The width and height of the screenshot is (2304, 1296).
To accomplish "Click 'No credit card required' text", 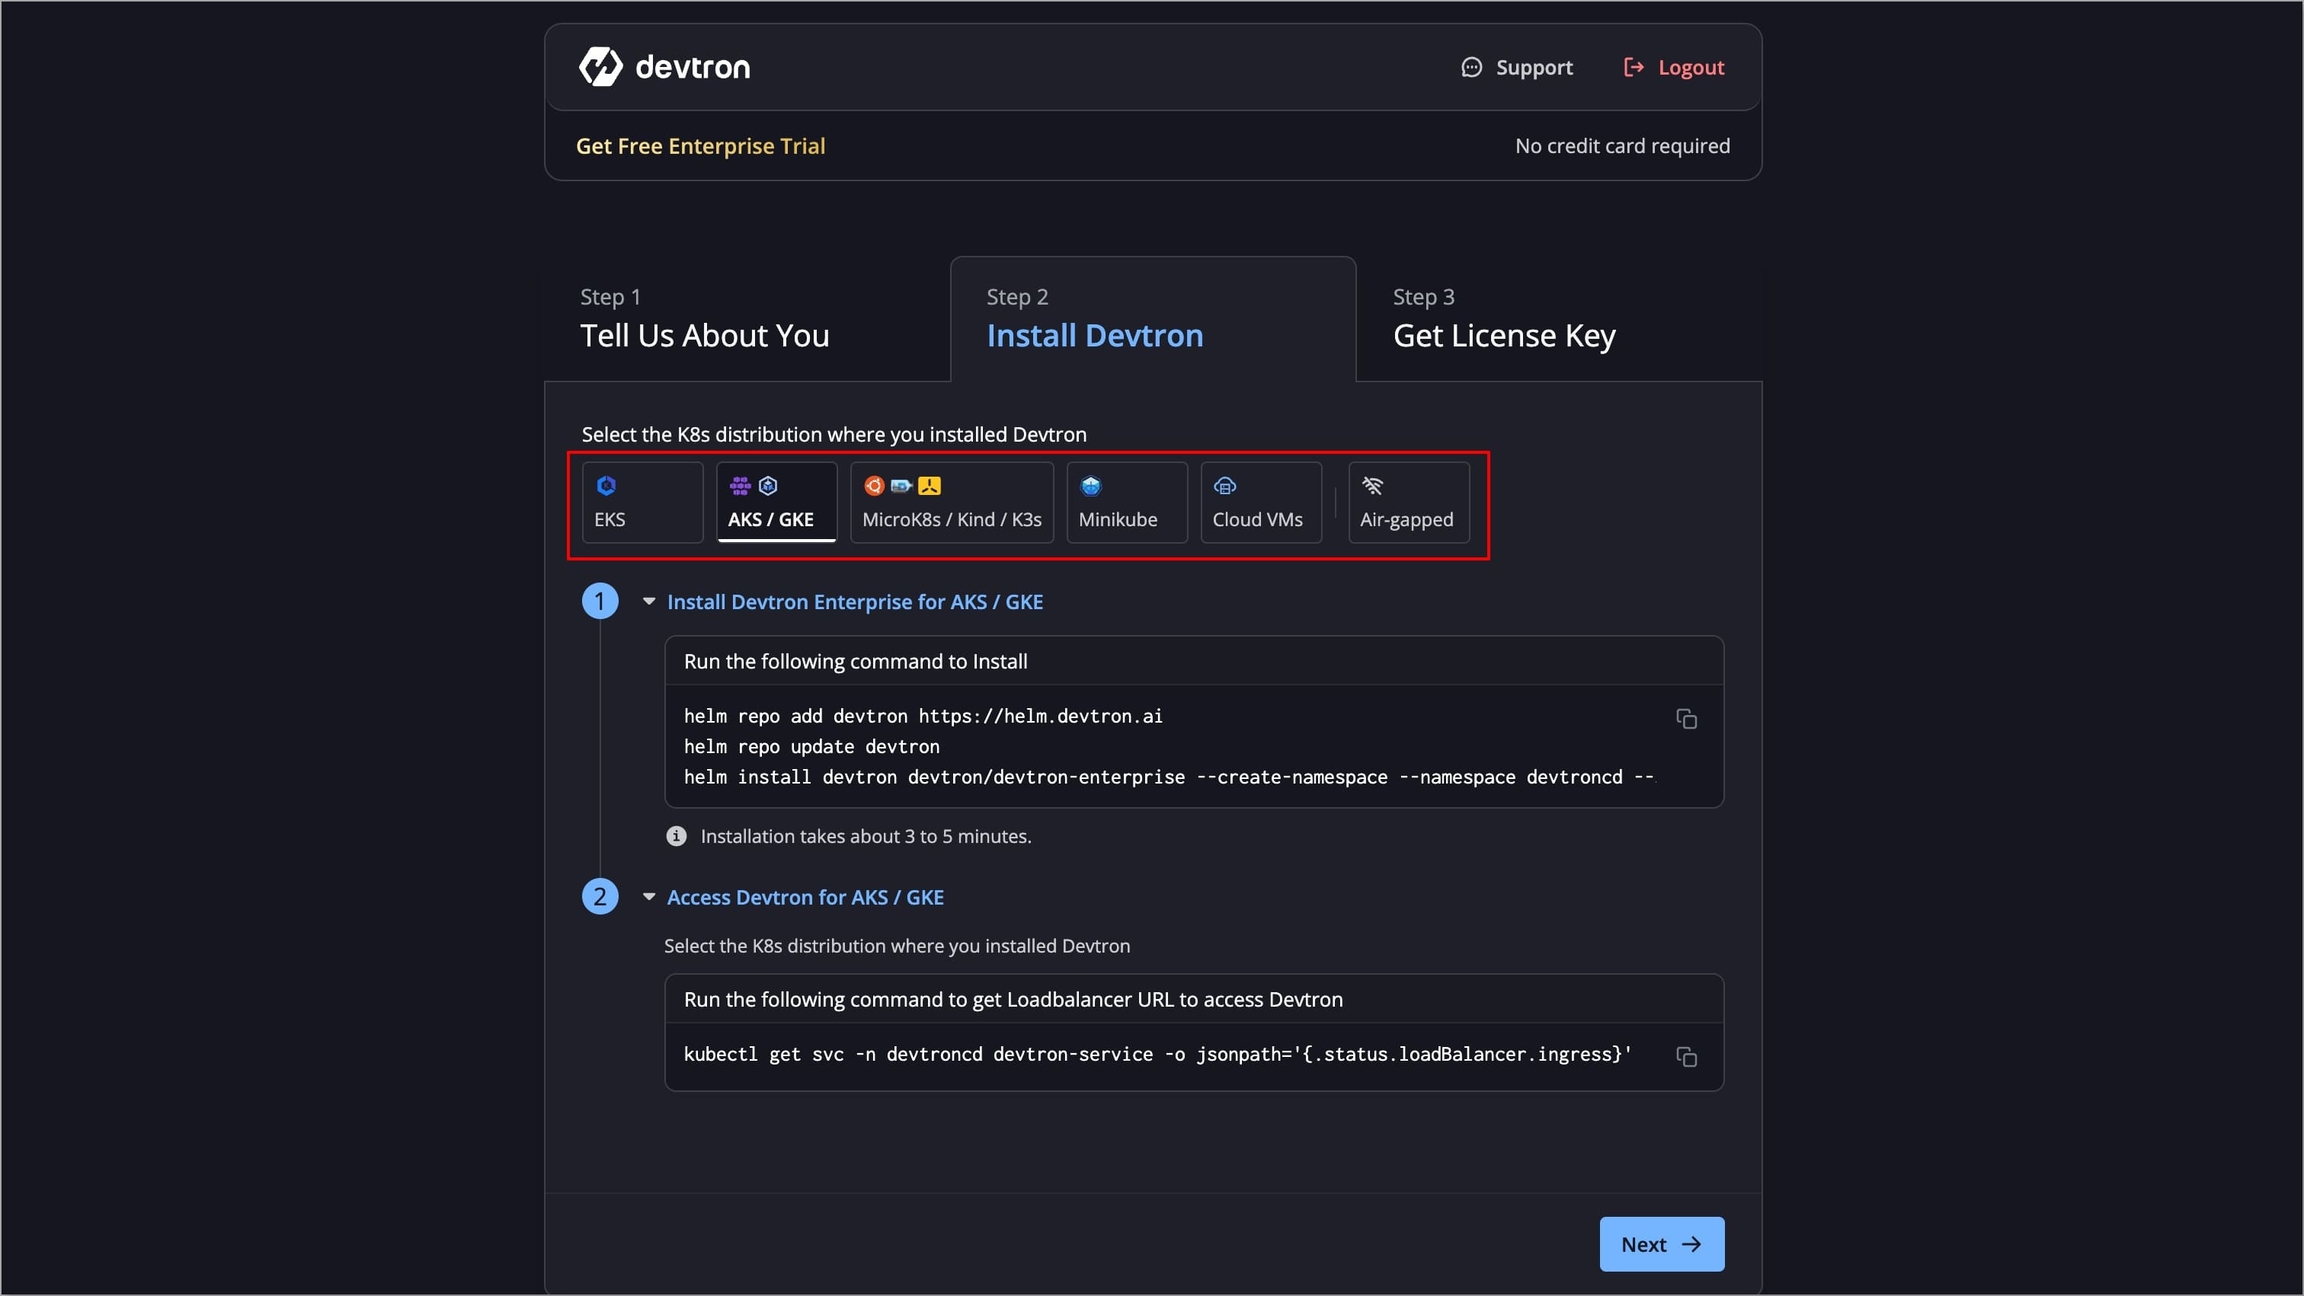I will [x=1623, y=146].
